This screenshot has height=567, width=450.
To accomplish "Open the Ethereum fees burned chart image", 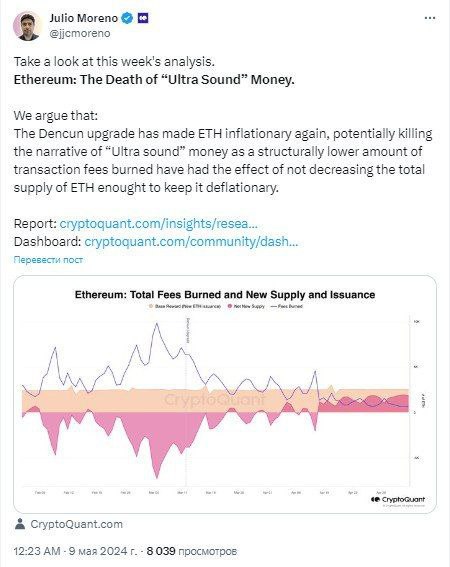I will [225, 394].
